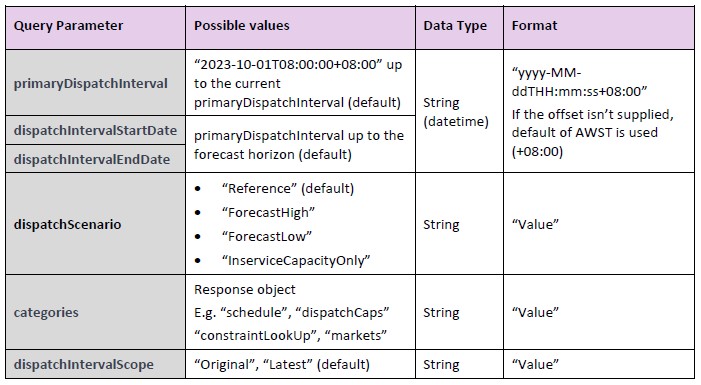This screenshot has height=385, width=701.
Task: Select the dispatchIntervalScope parameter cell
Action: (x=95, y=364)
